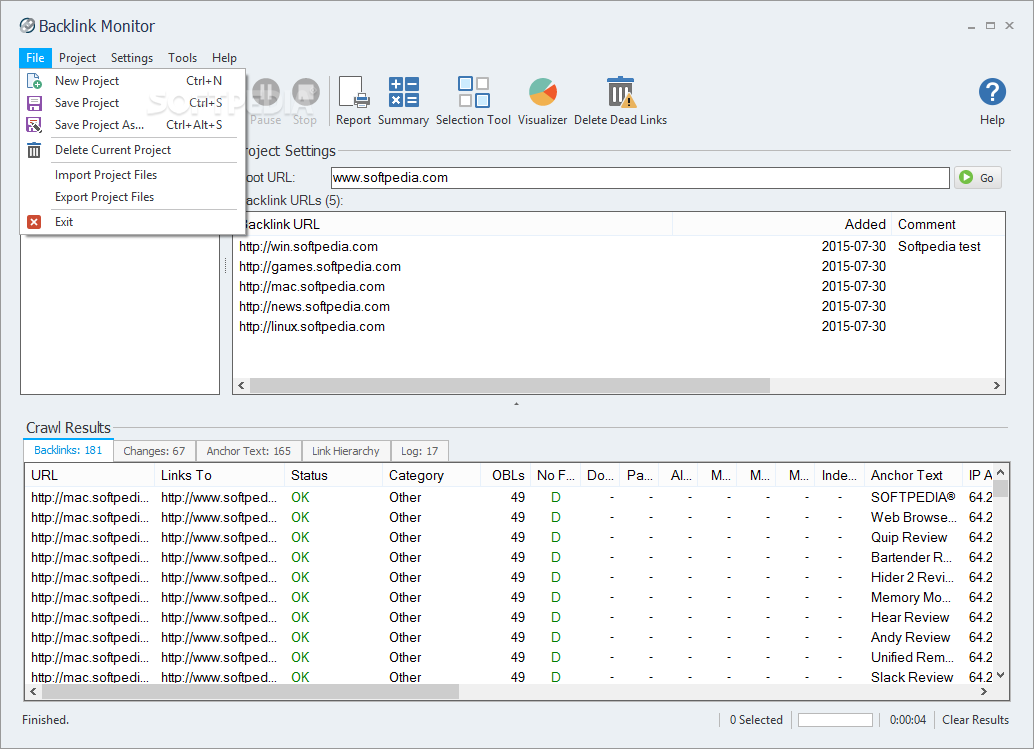Open the Report tool
The width and height of the screenshot is (1034, 749).
tap(353, 101)
